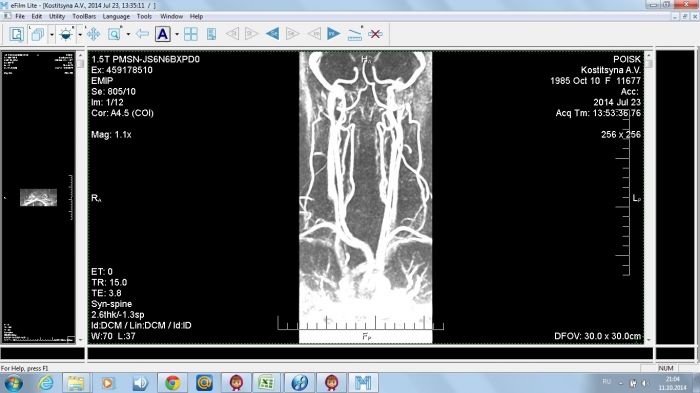Click the 'Mag: 1.1x' overlay text

111,134
